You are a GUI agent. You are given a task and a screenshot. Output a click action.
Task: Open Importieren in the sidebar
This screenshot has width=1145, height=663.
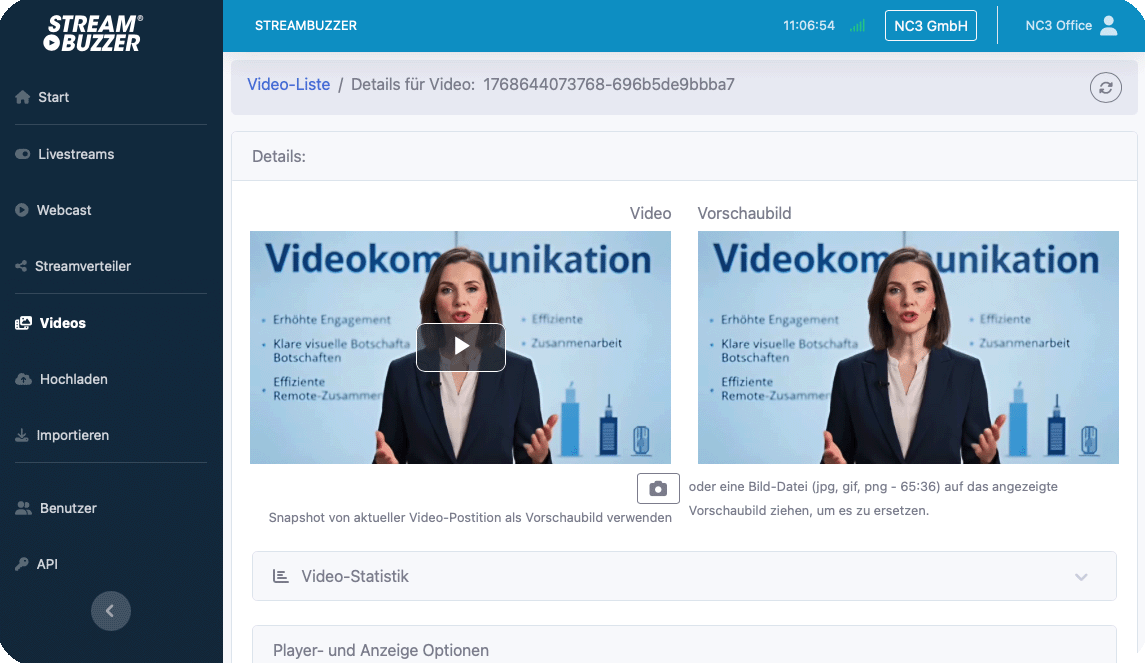72,435
